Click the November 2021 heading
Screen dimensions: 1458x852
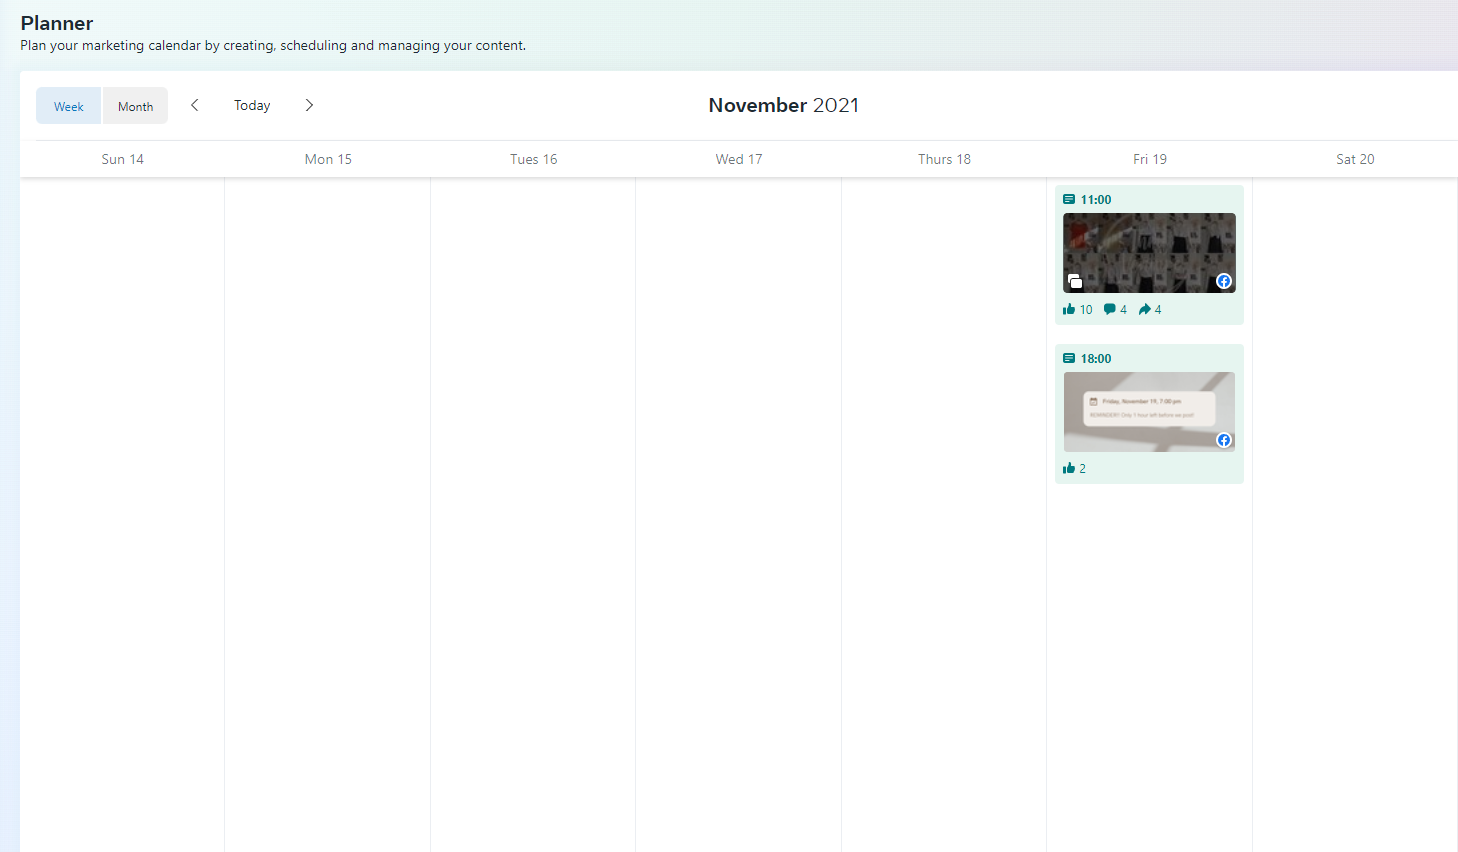coord(784,105)
